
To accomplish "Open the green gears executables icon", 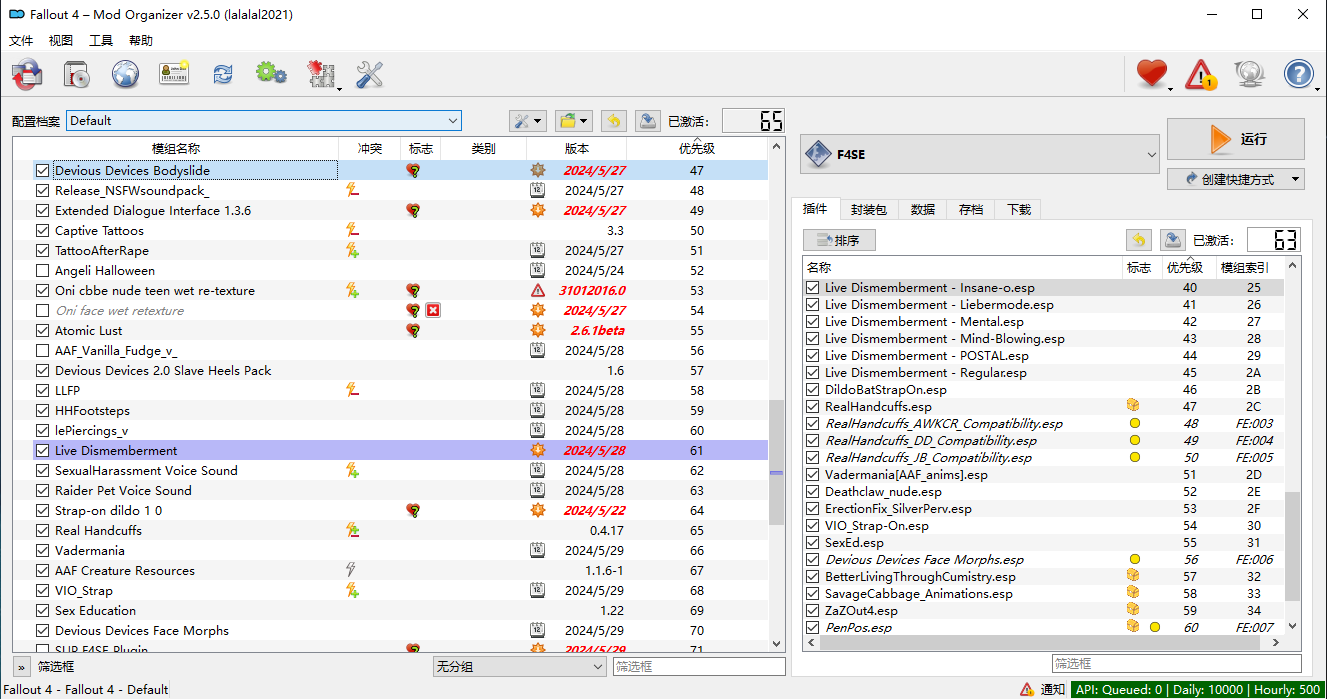I will 271,73.
